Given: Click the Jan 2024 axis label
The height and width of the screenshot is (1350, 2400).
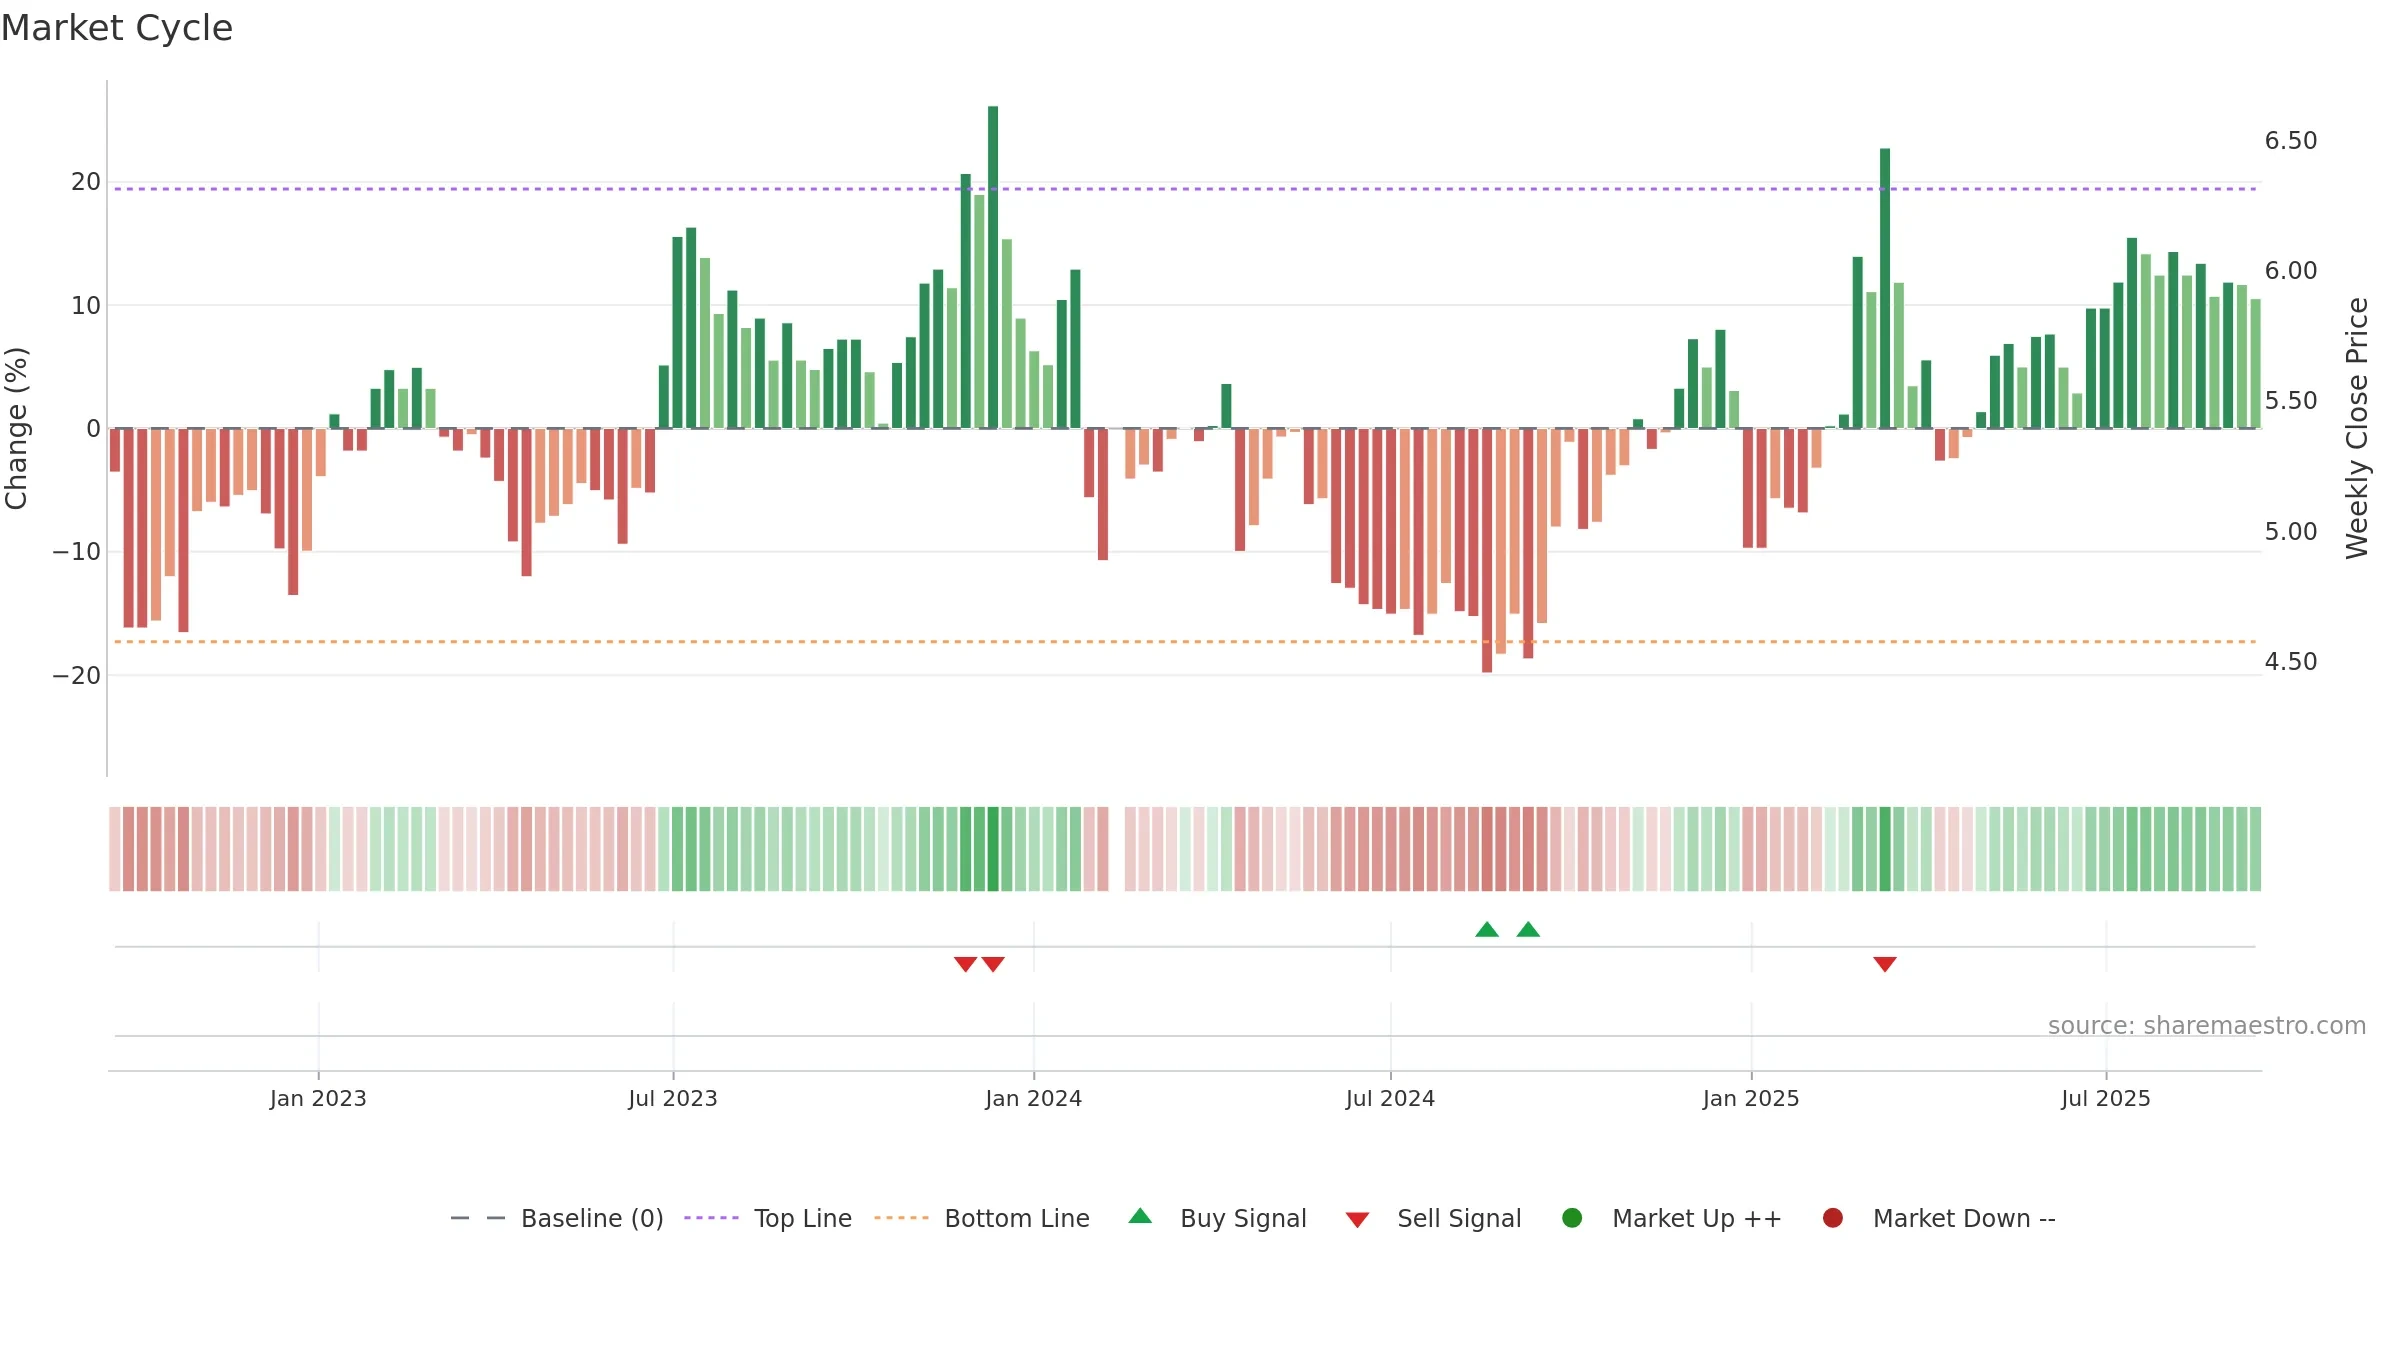Looking at the screenshot, I should pos(1034,1098).
